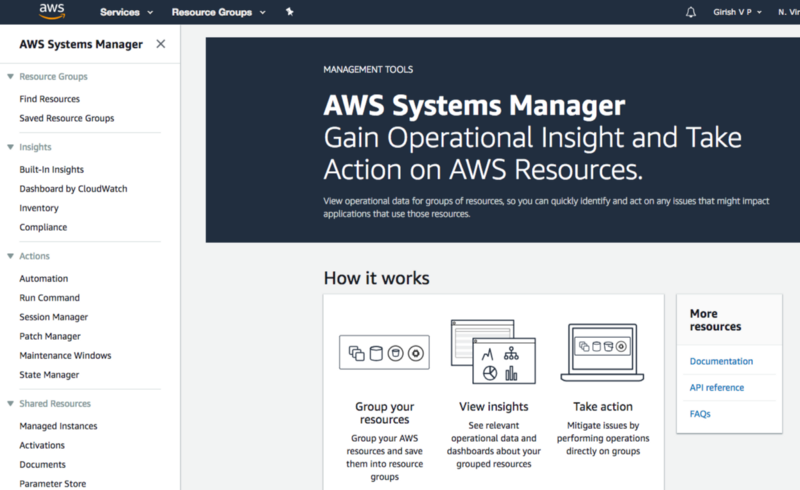Go to Built-In Insights
Screen dimensions: 800x490
pos(52,169)
